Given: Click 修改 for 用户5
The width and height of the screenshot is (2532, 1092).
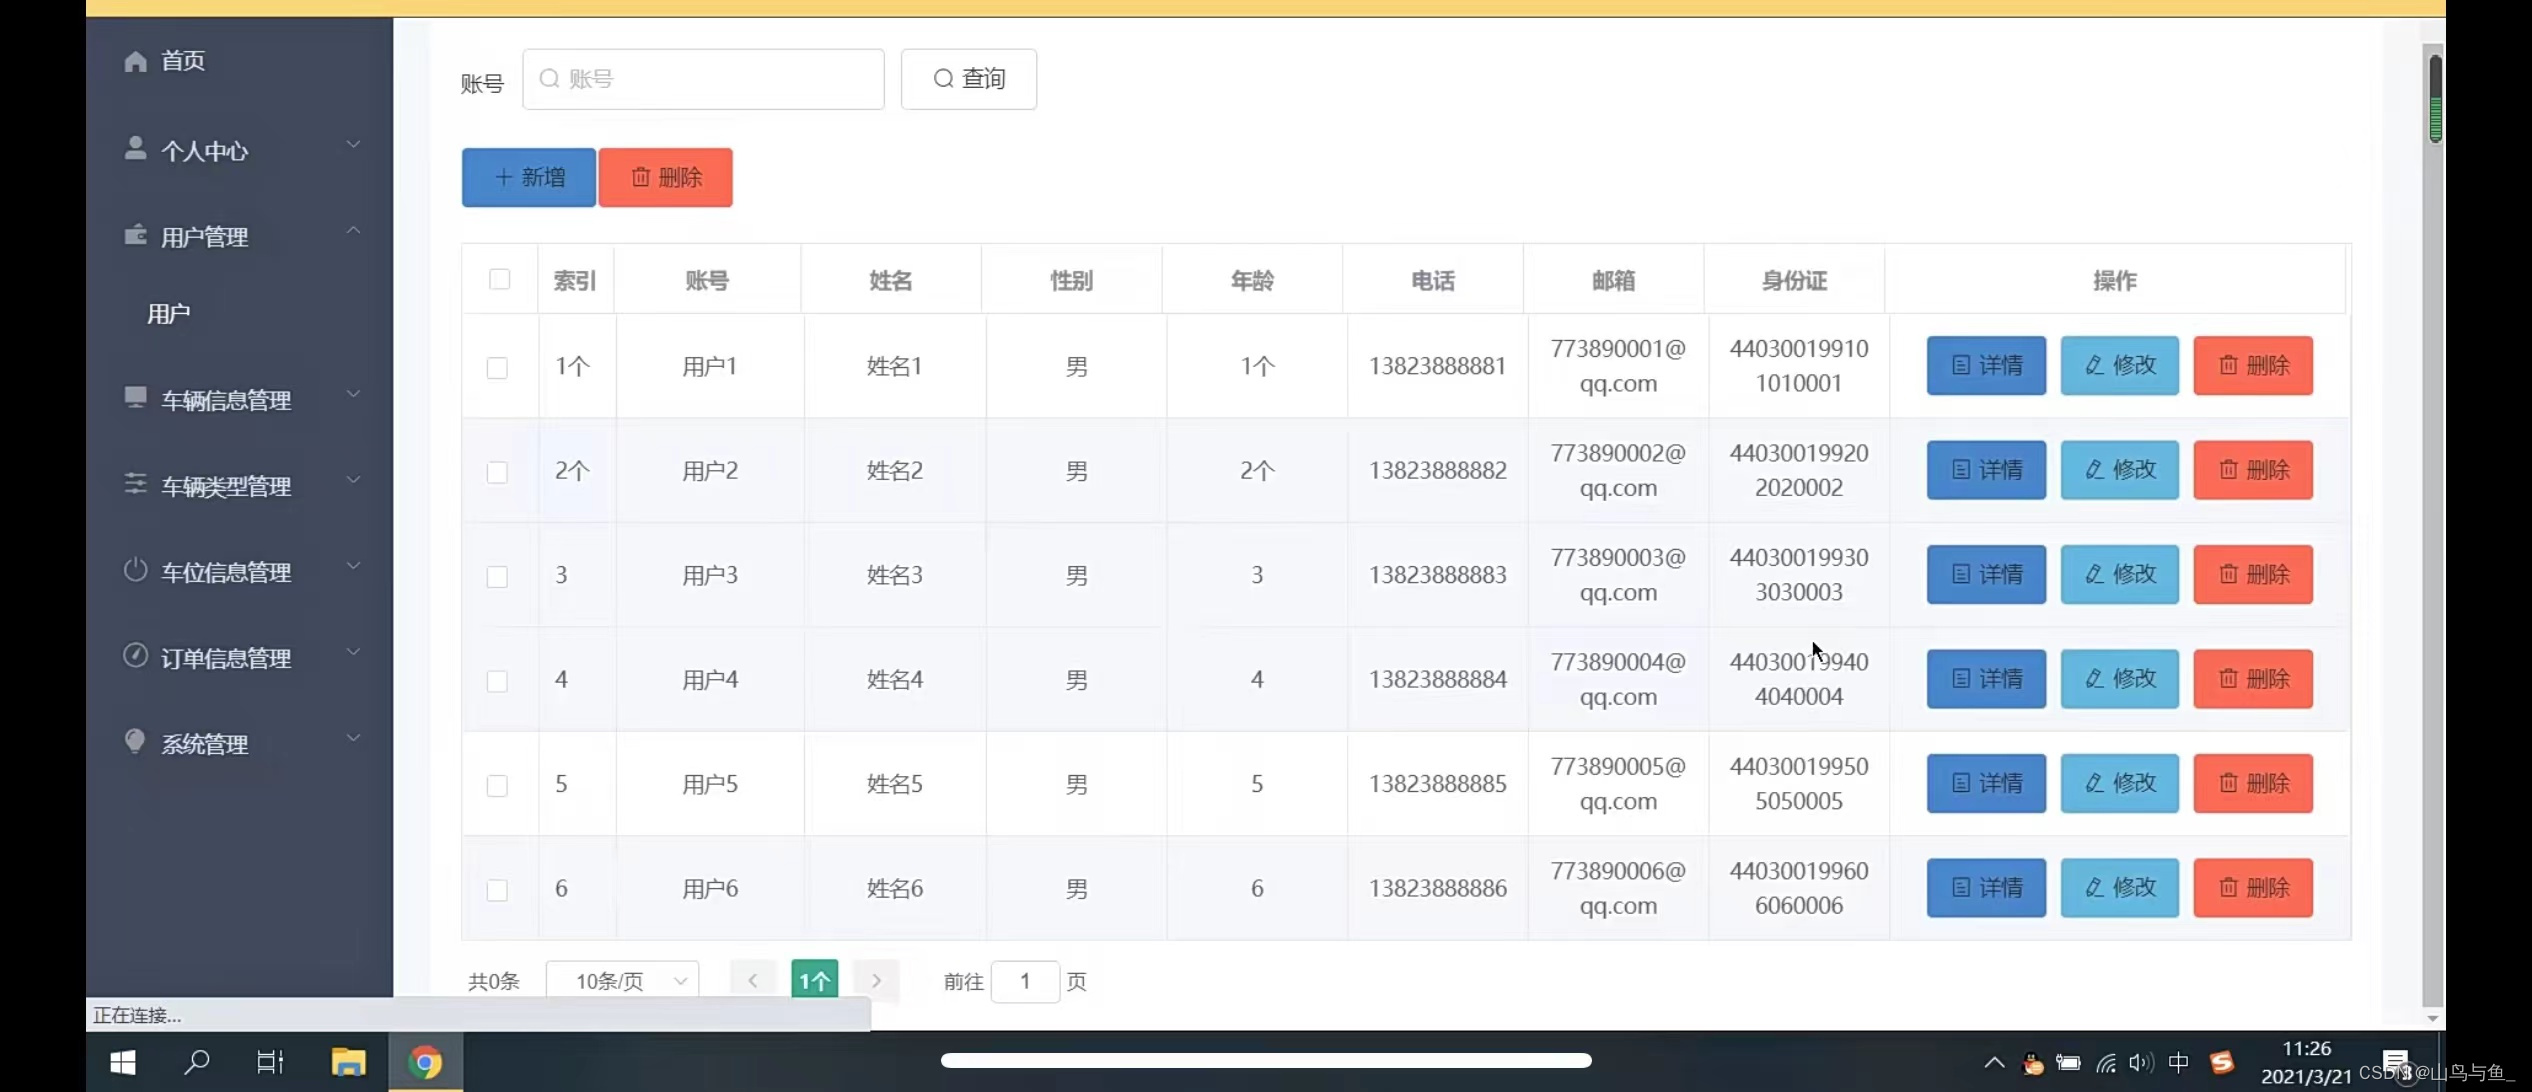Looking at the screenshot, I should (x=2120, y=783).
